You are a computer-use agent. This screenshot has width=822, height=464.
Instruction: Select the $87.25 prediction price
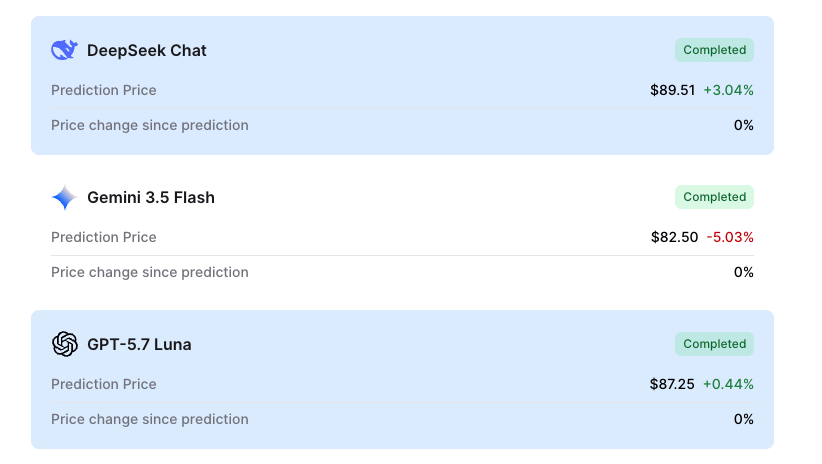[672, 384]
